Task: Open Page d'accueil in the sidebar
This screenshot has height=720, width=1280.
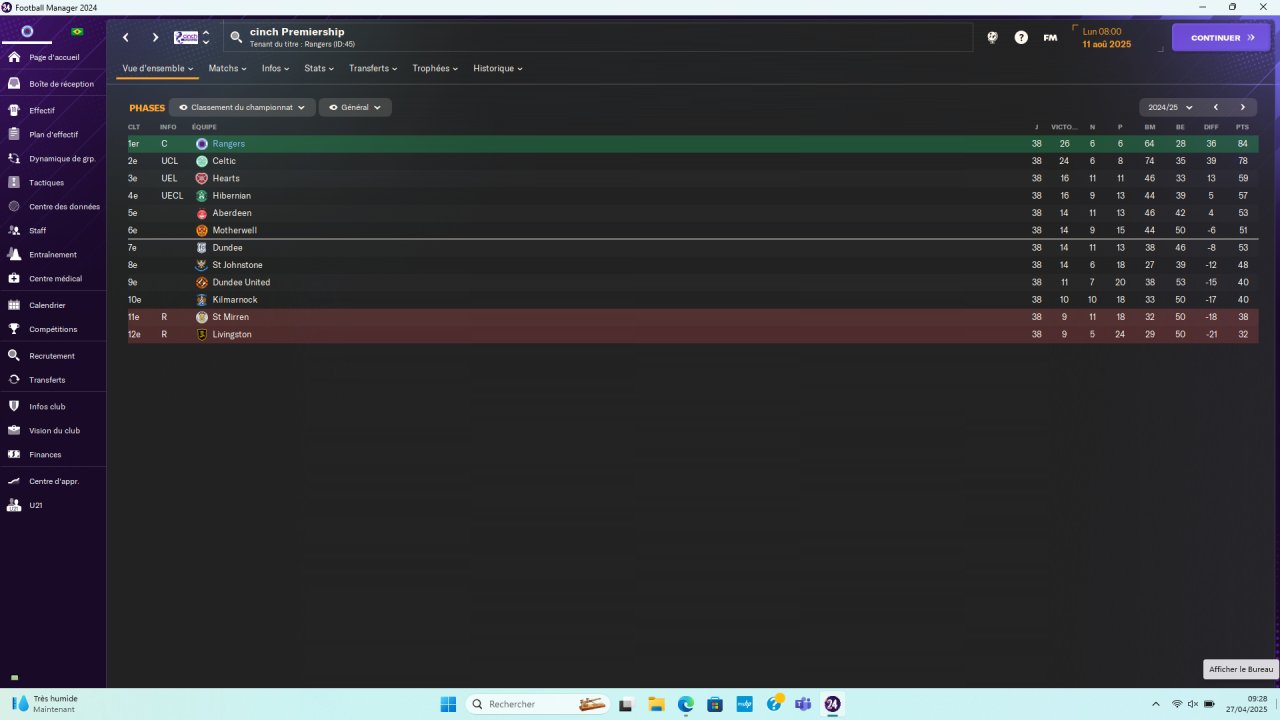Action: (x=53, y=57)
